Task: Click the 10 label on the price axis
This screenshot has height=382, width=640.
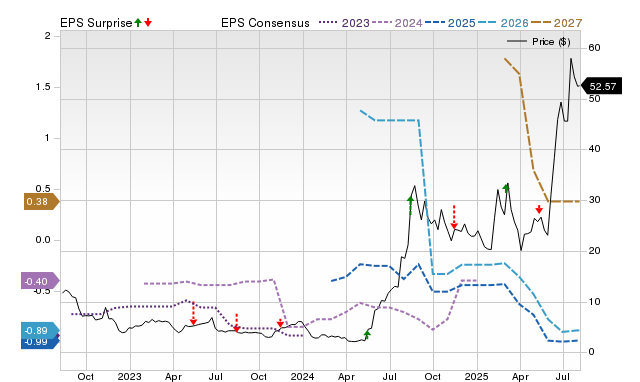Action: pos(594,302)
